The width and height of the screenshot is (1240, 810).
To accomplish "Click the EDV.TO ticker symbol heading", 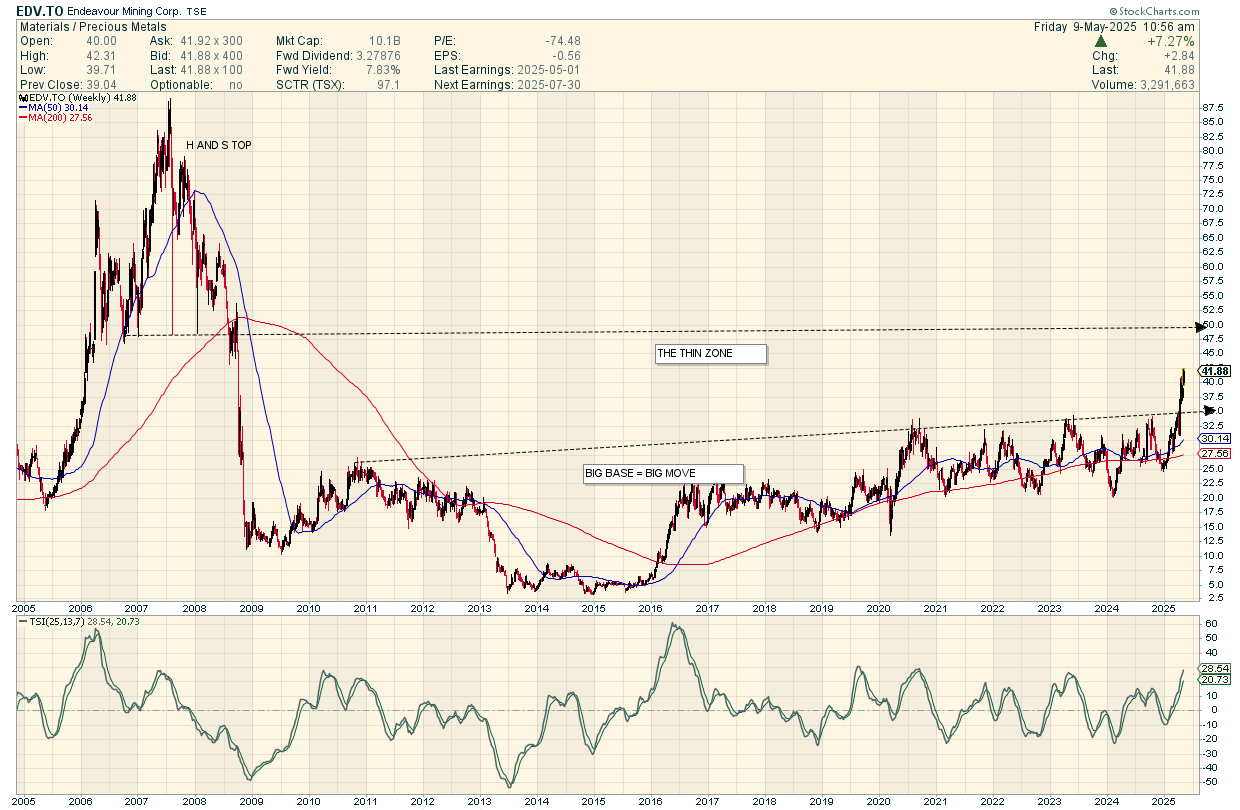I will coord(39,9).
